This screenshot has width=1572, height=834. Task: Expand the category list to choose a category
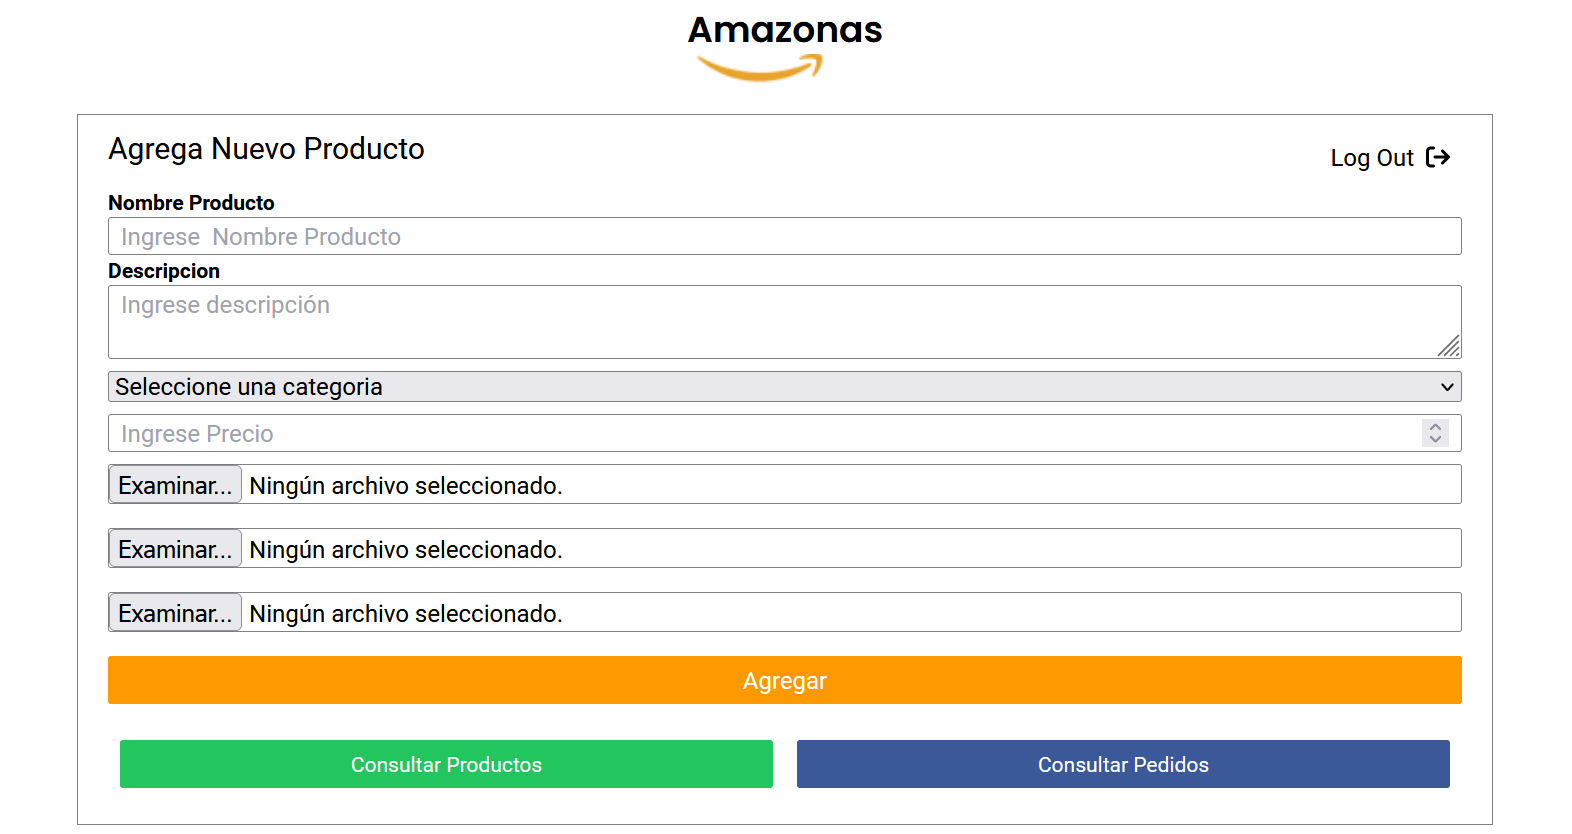(784, 386)
